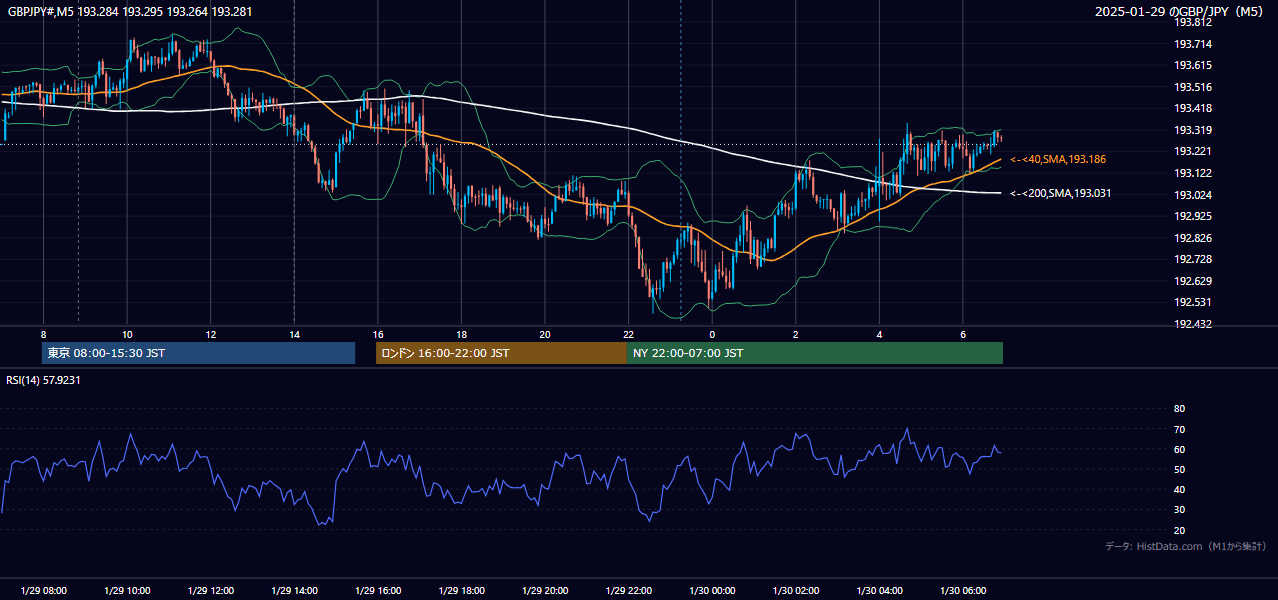Click the 1/29 10:00 time axis label

[127, 591]
